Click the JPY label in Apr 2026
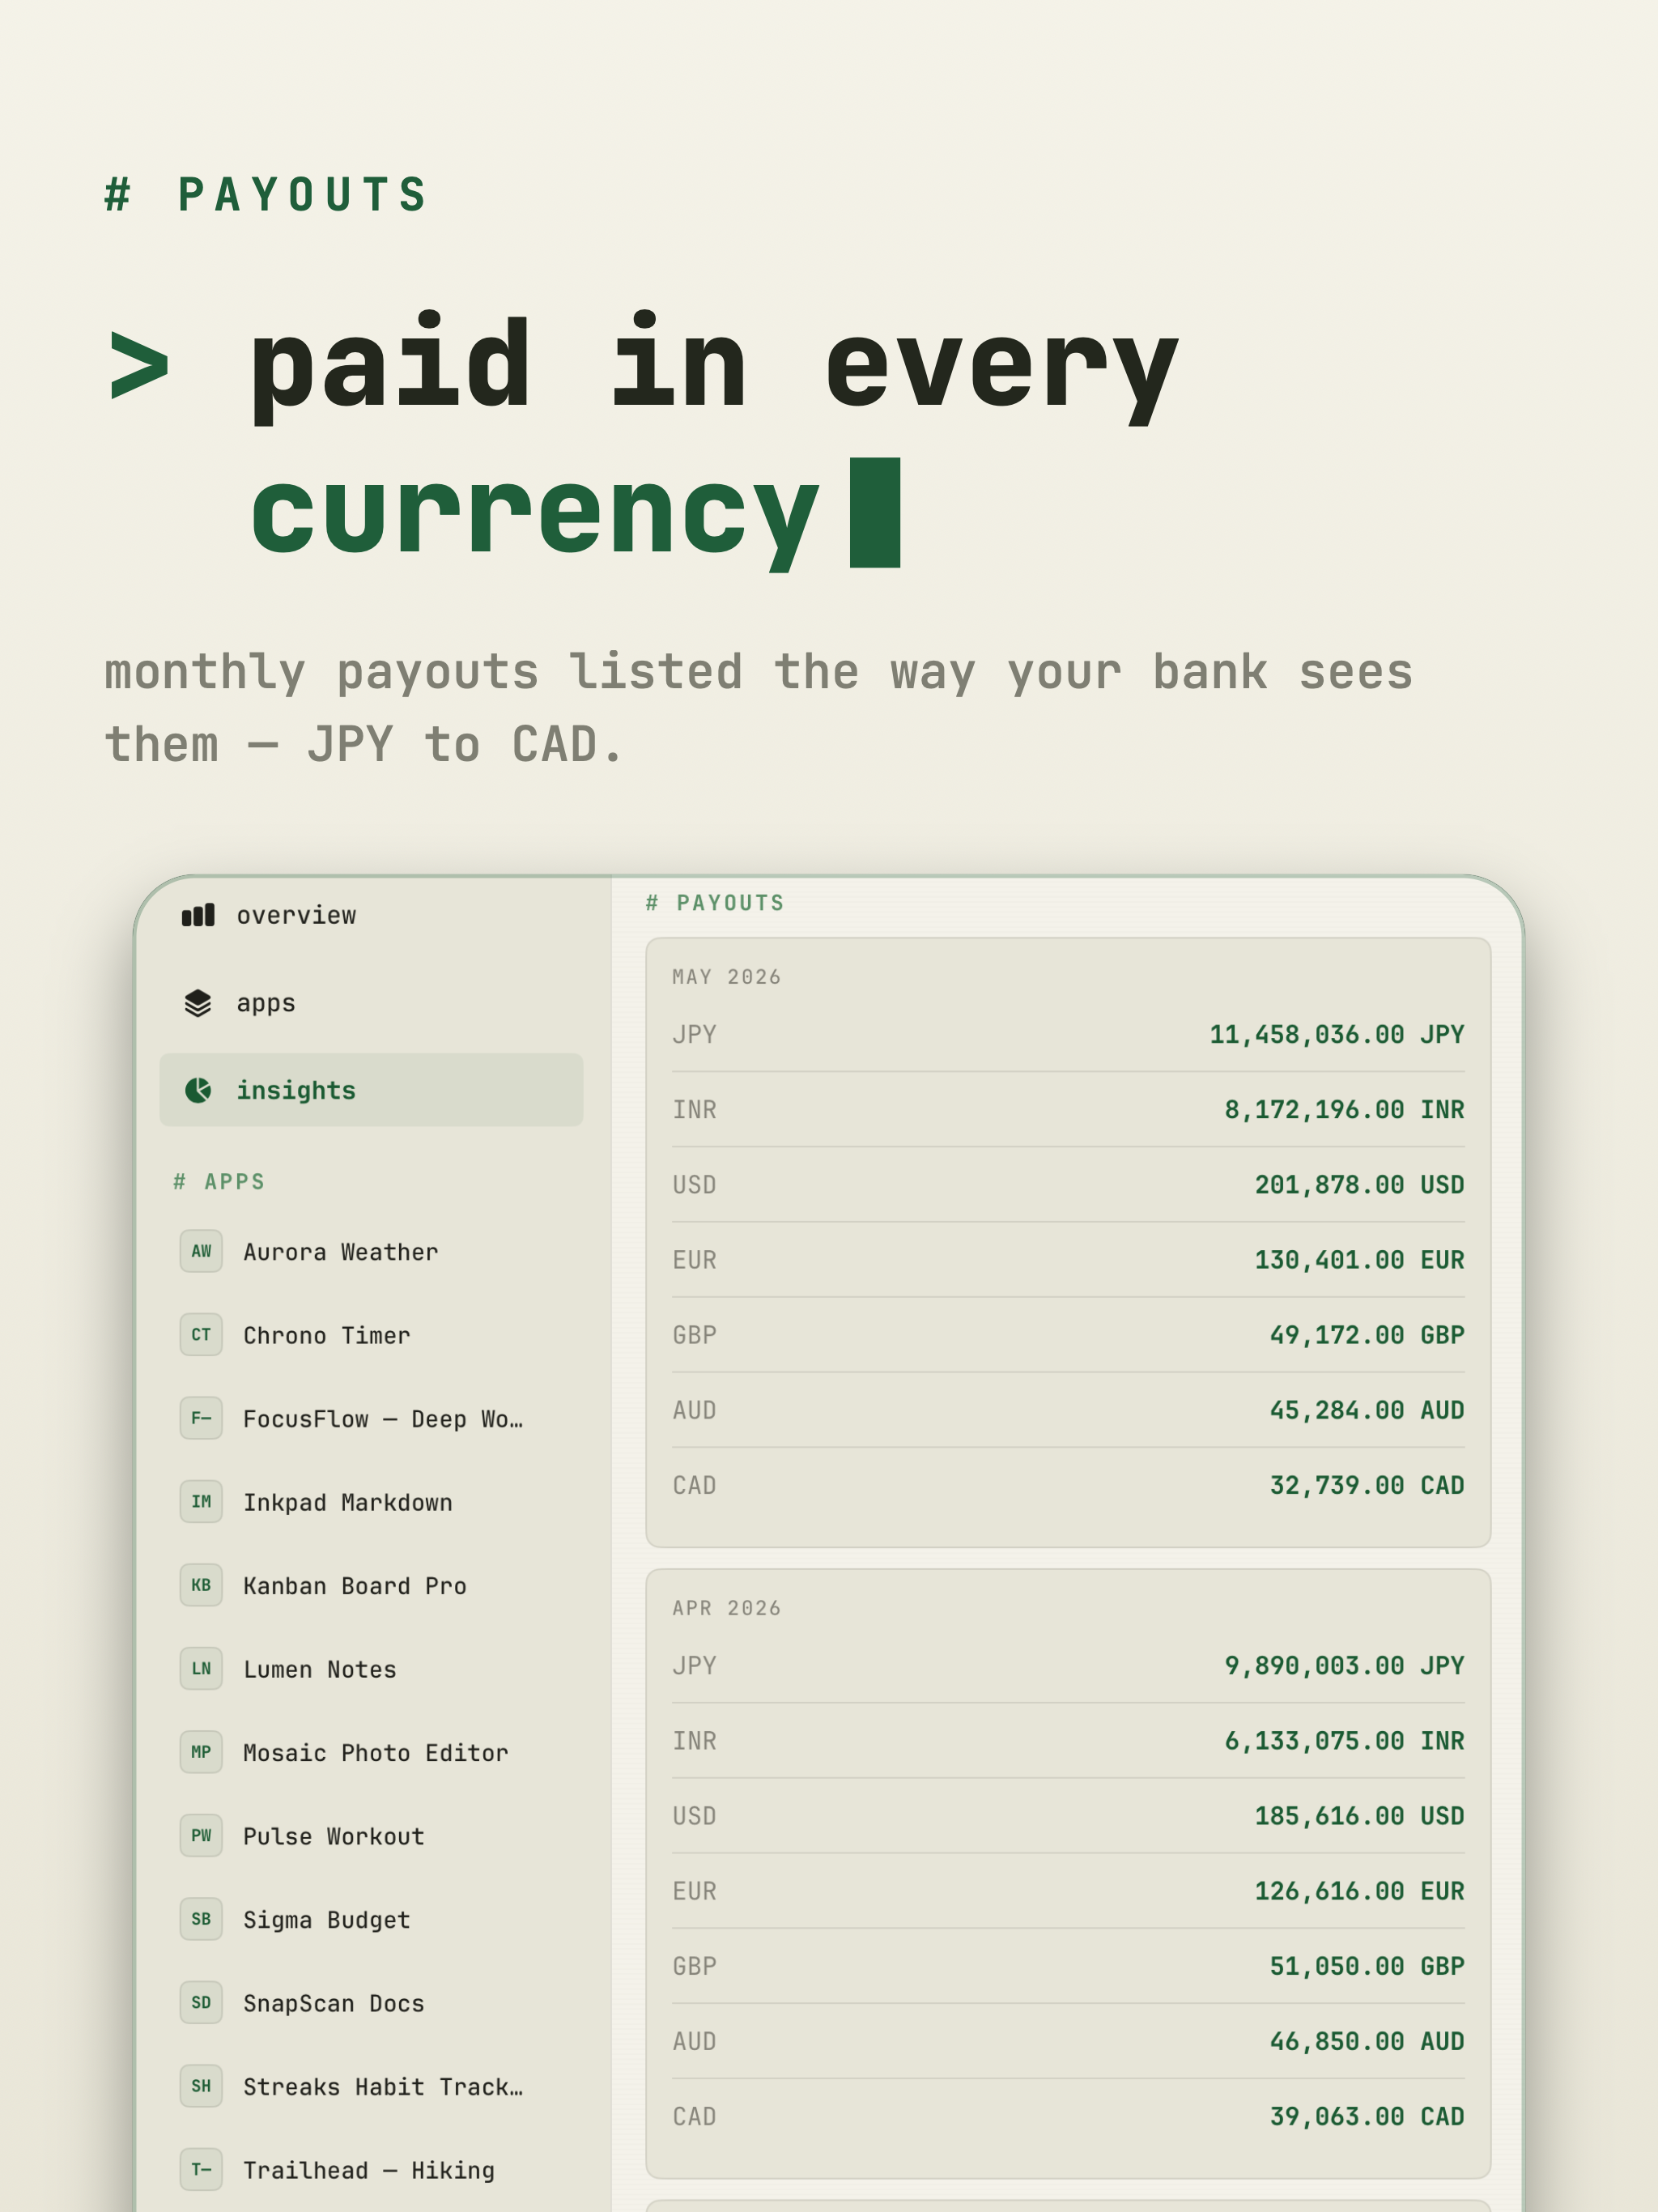 tap(694, 1665)
